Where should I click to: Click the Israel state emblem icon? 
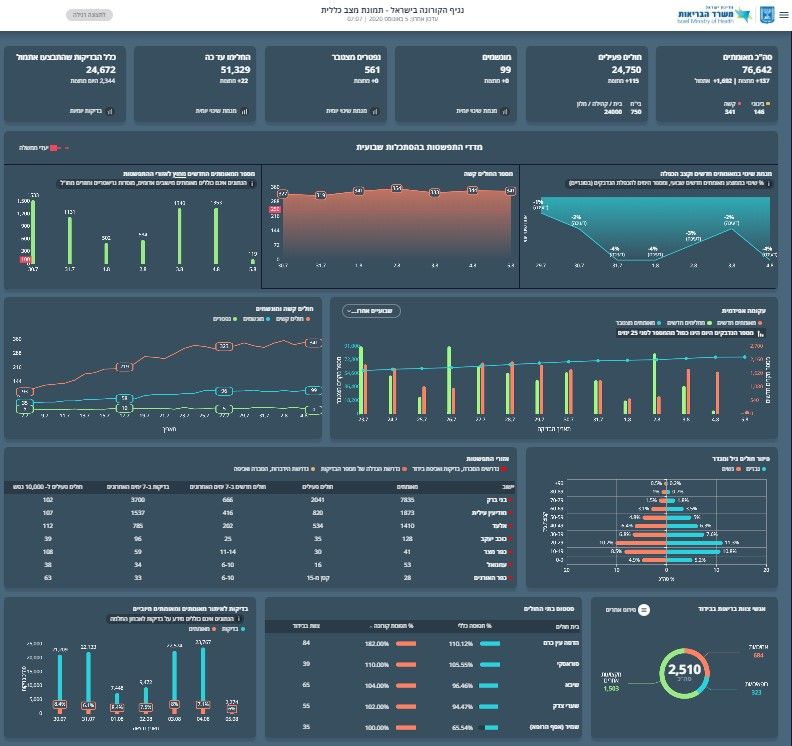[767, 15]
